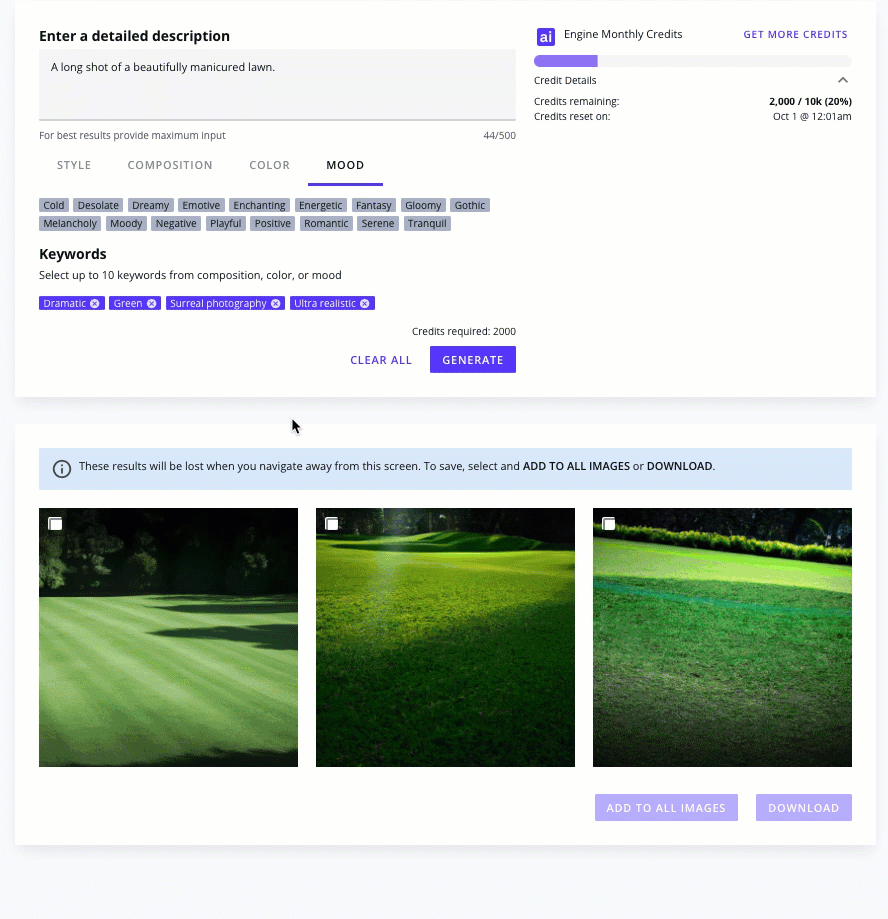
Task: Check the third generated image checkbox
Action: pos(609,523)
